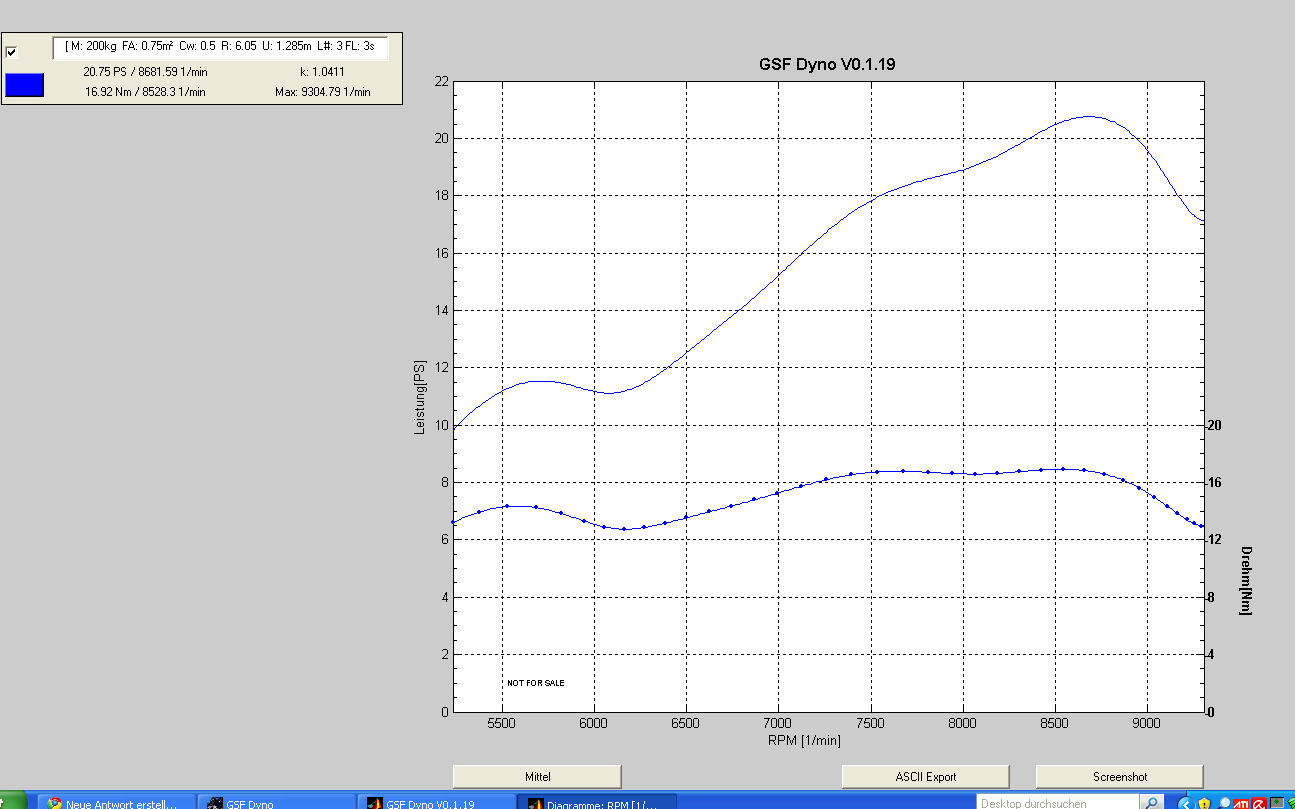Click the ASCII Export button
The height and width of the screenshot is (809, 1295).
click(925, 777)
